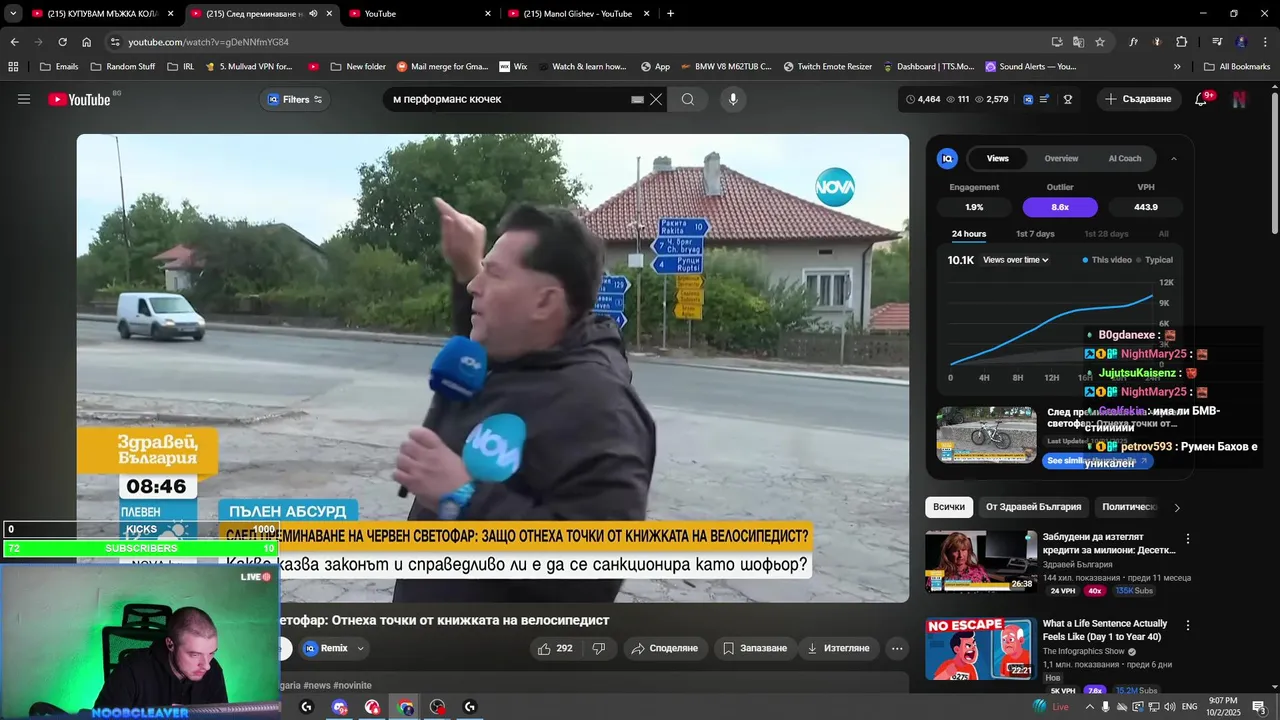The height and width of the screenshot is (720, 1280).
Task: Clear the search query with the X
Action: [x=656, y=99]
